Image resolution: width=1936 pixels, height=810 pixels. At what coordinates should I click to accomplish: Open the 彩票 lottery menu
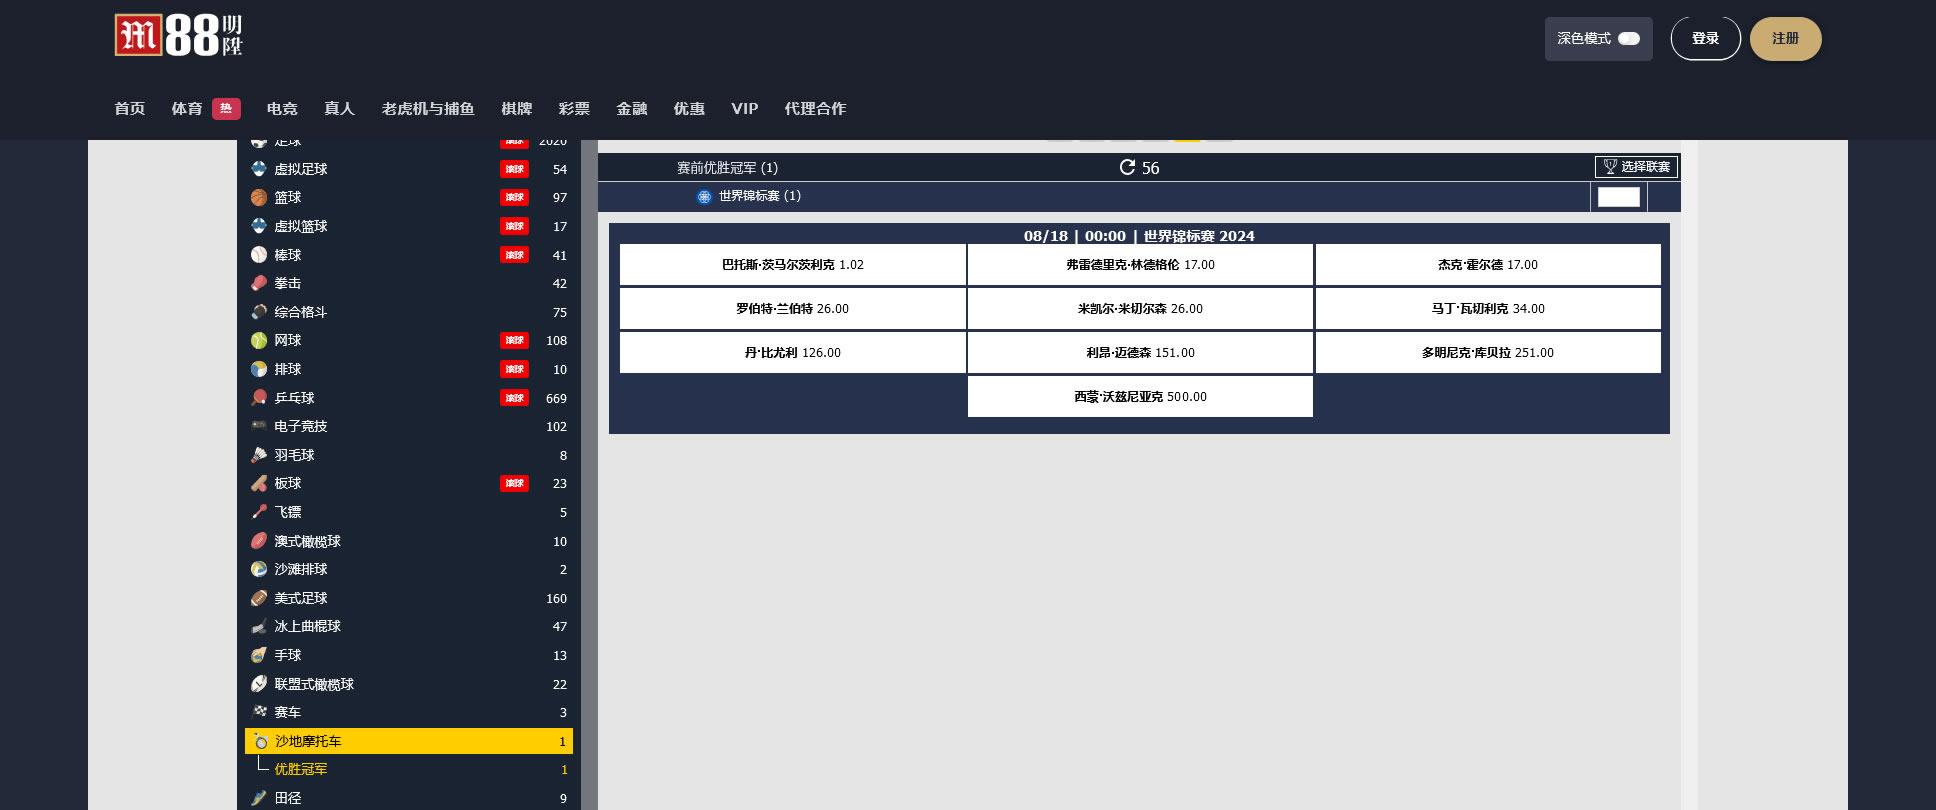[574, 109]
